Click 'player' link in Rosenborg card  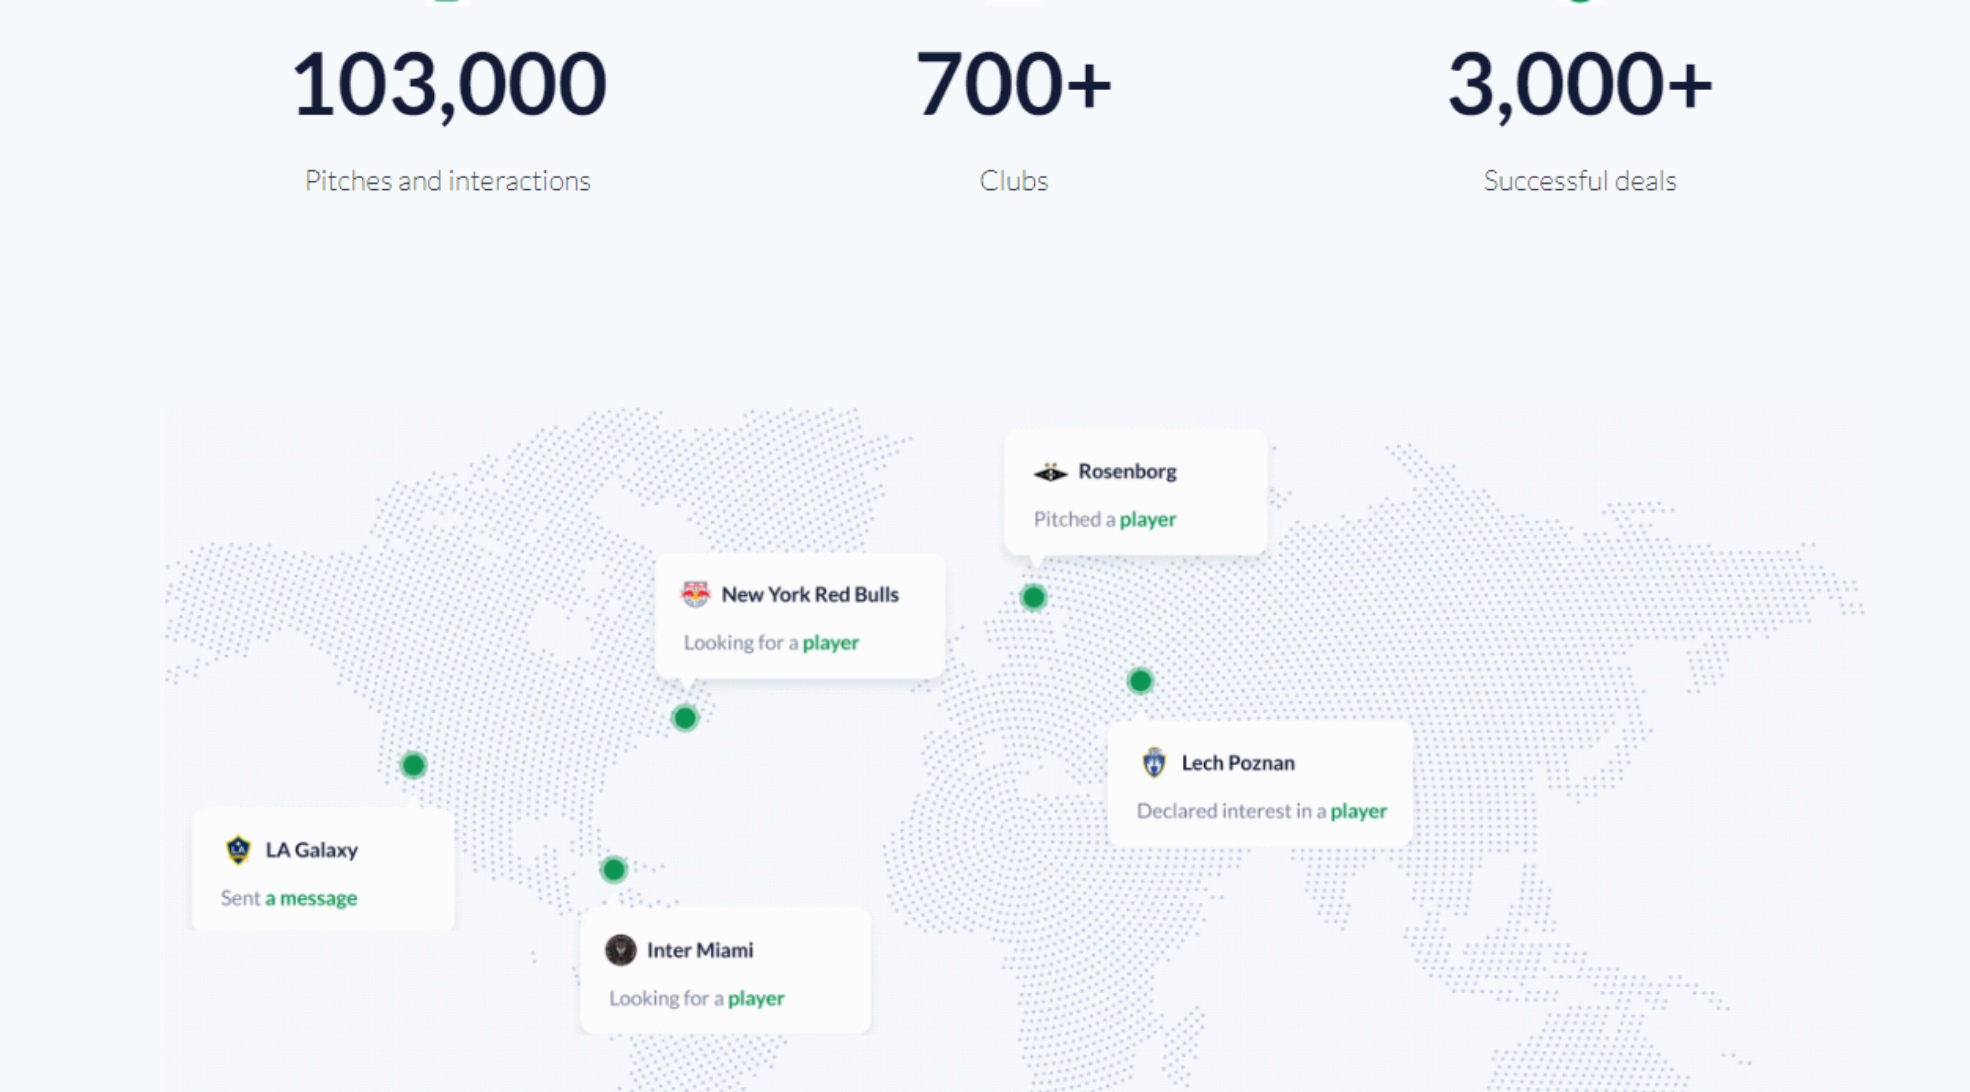(x=1147, y=519)
